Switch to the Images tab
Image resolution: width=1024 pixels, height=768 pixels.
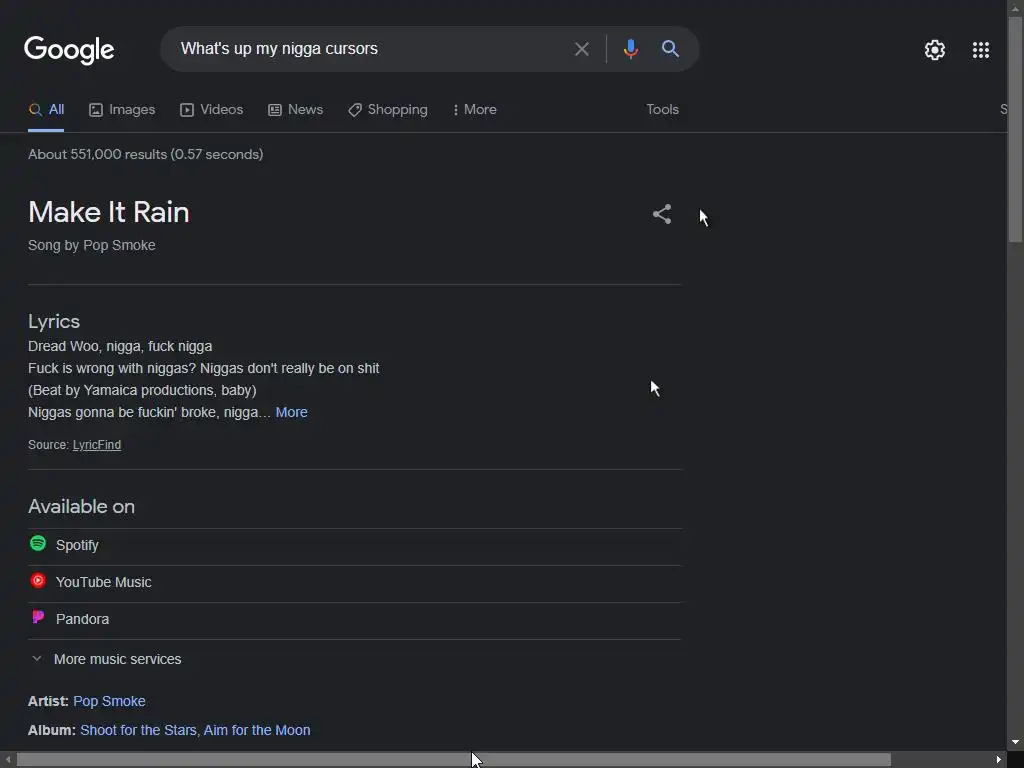[x=122, y=110]
